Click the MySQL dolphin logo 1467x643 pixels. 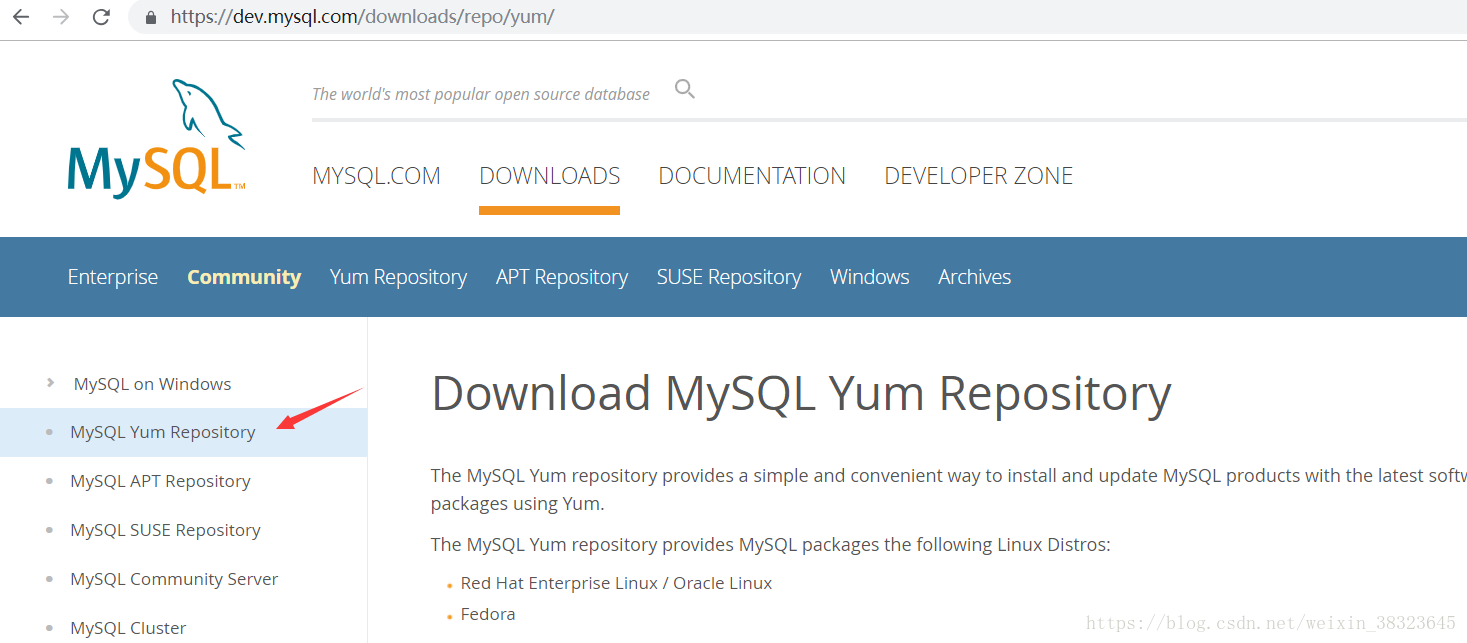tap(157, 138)
